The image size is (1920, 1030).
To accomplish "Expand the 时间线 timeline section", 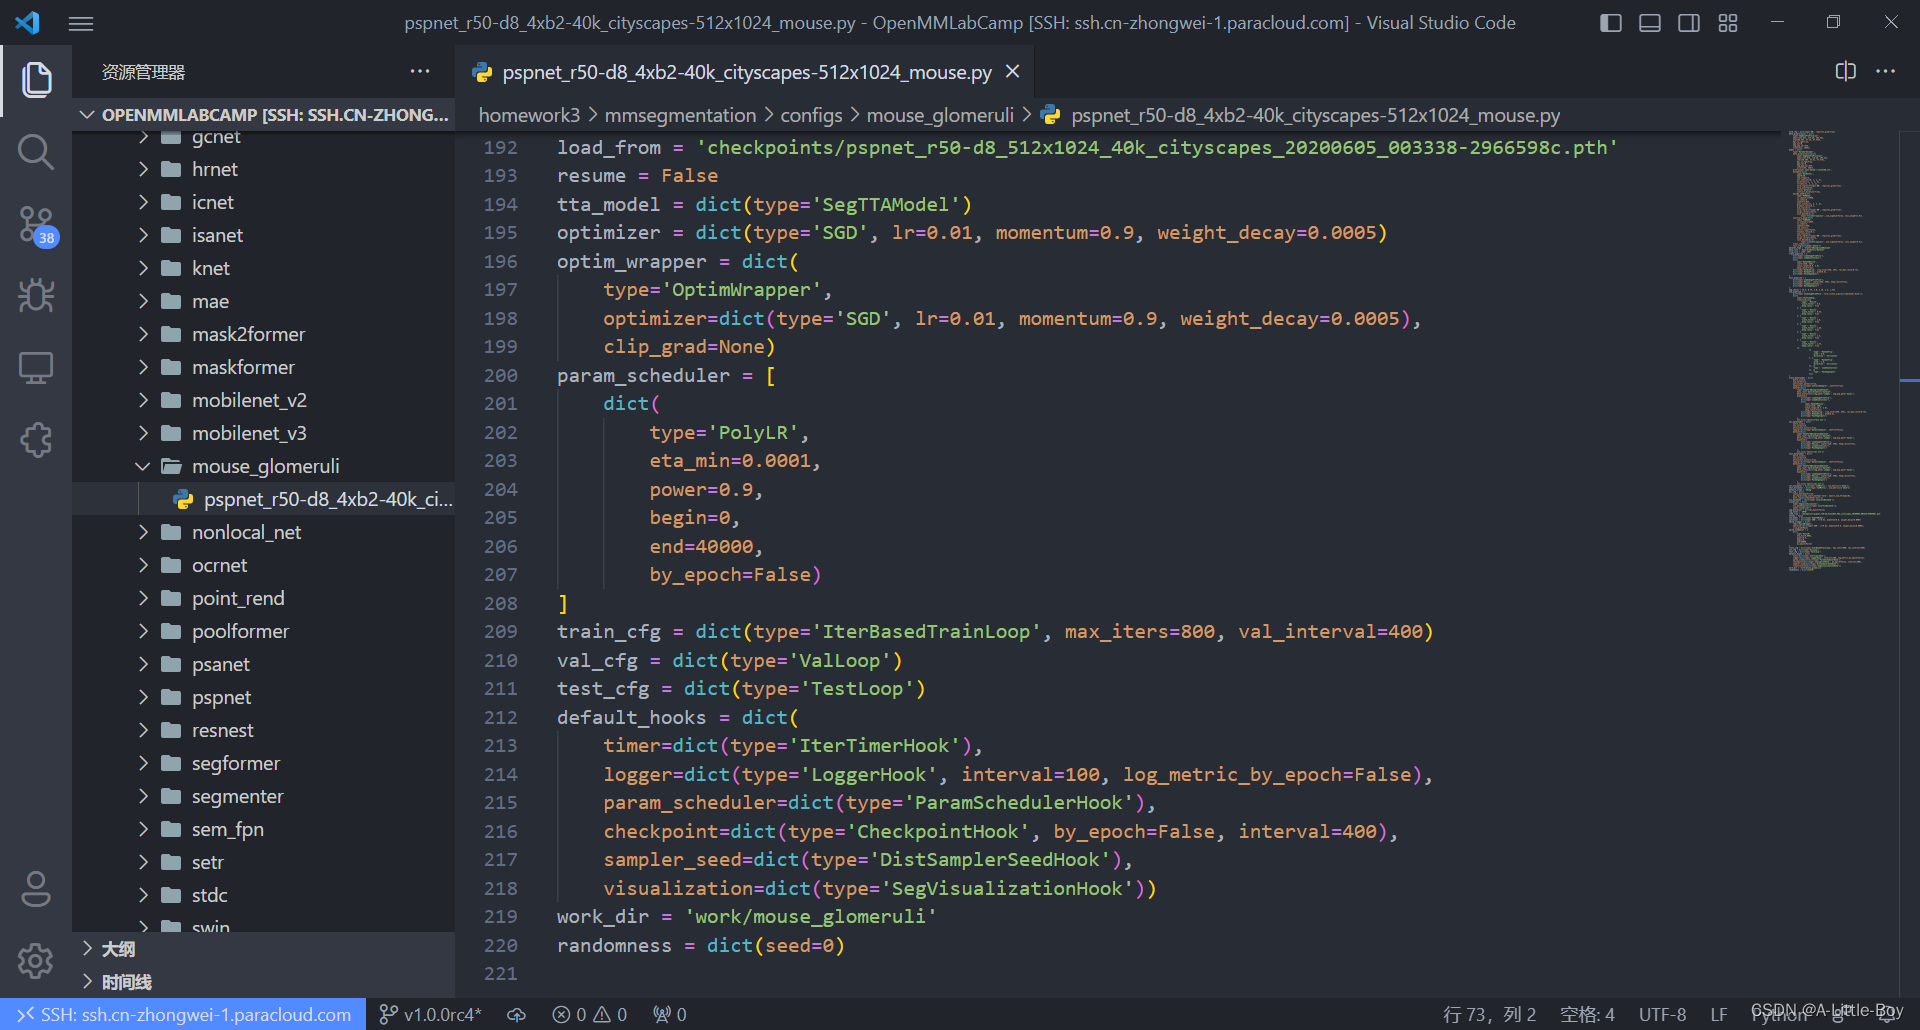I will 264,982.
